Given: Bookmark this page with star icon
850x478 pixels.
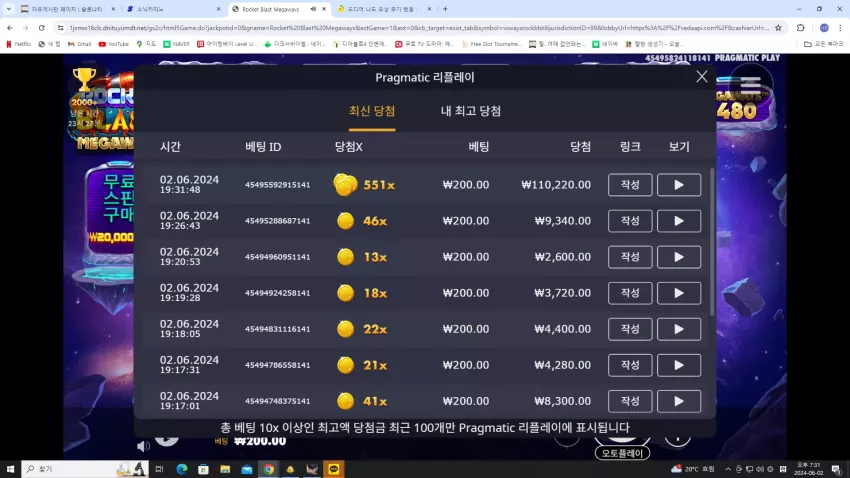Looking at the screenshot, I should pos(778,28).
